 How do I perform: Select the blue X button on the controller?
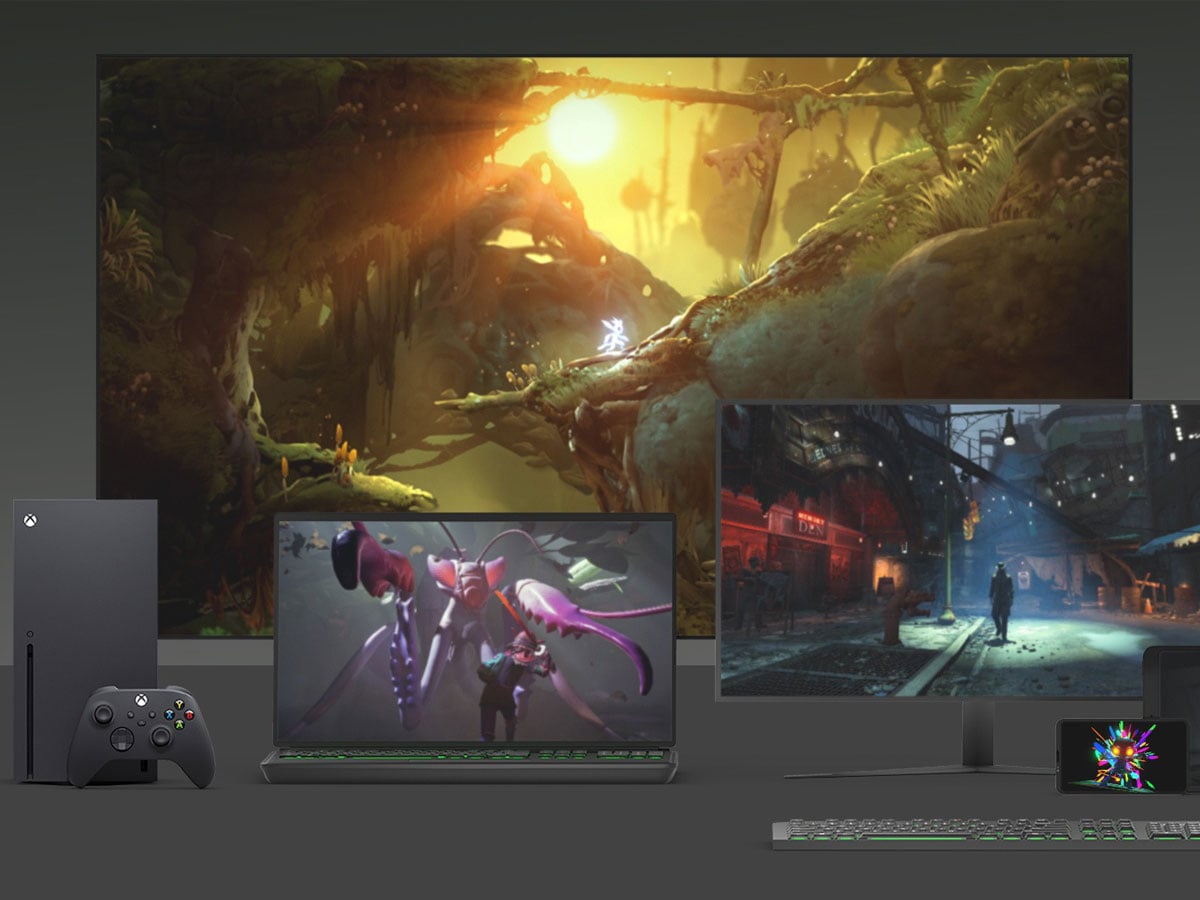click(169, 714)
